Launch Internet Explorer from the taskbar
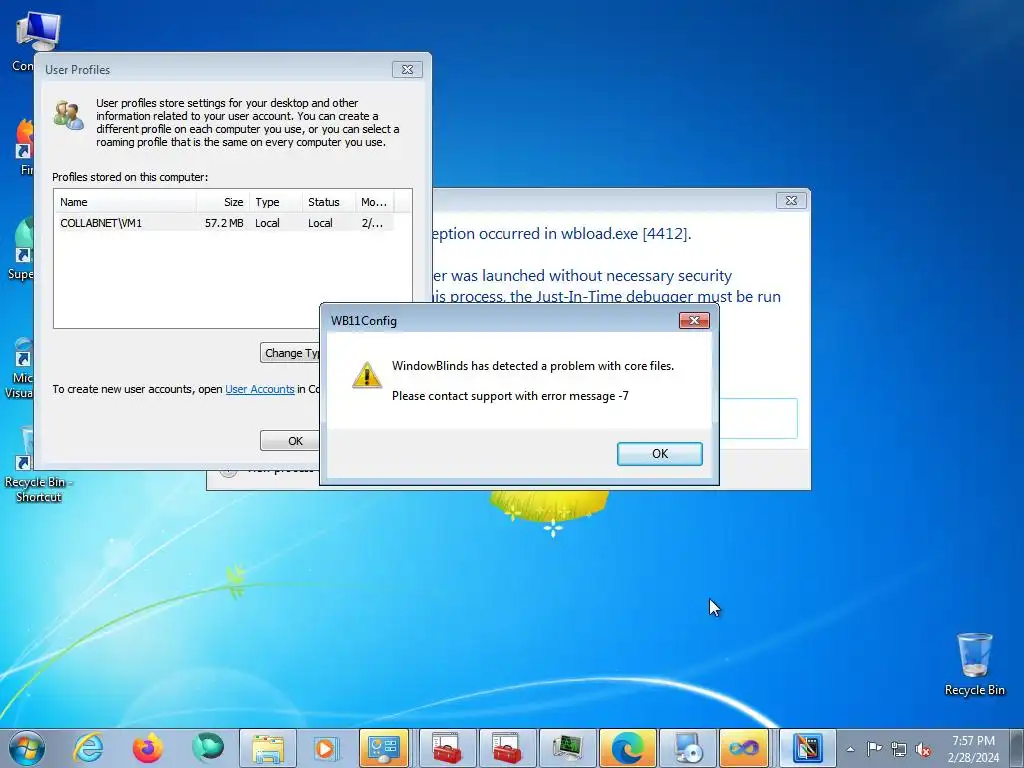1024x768 pixels. click(x=88, y=748)
